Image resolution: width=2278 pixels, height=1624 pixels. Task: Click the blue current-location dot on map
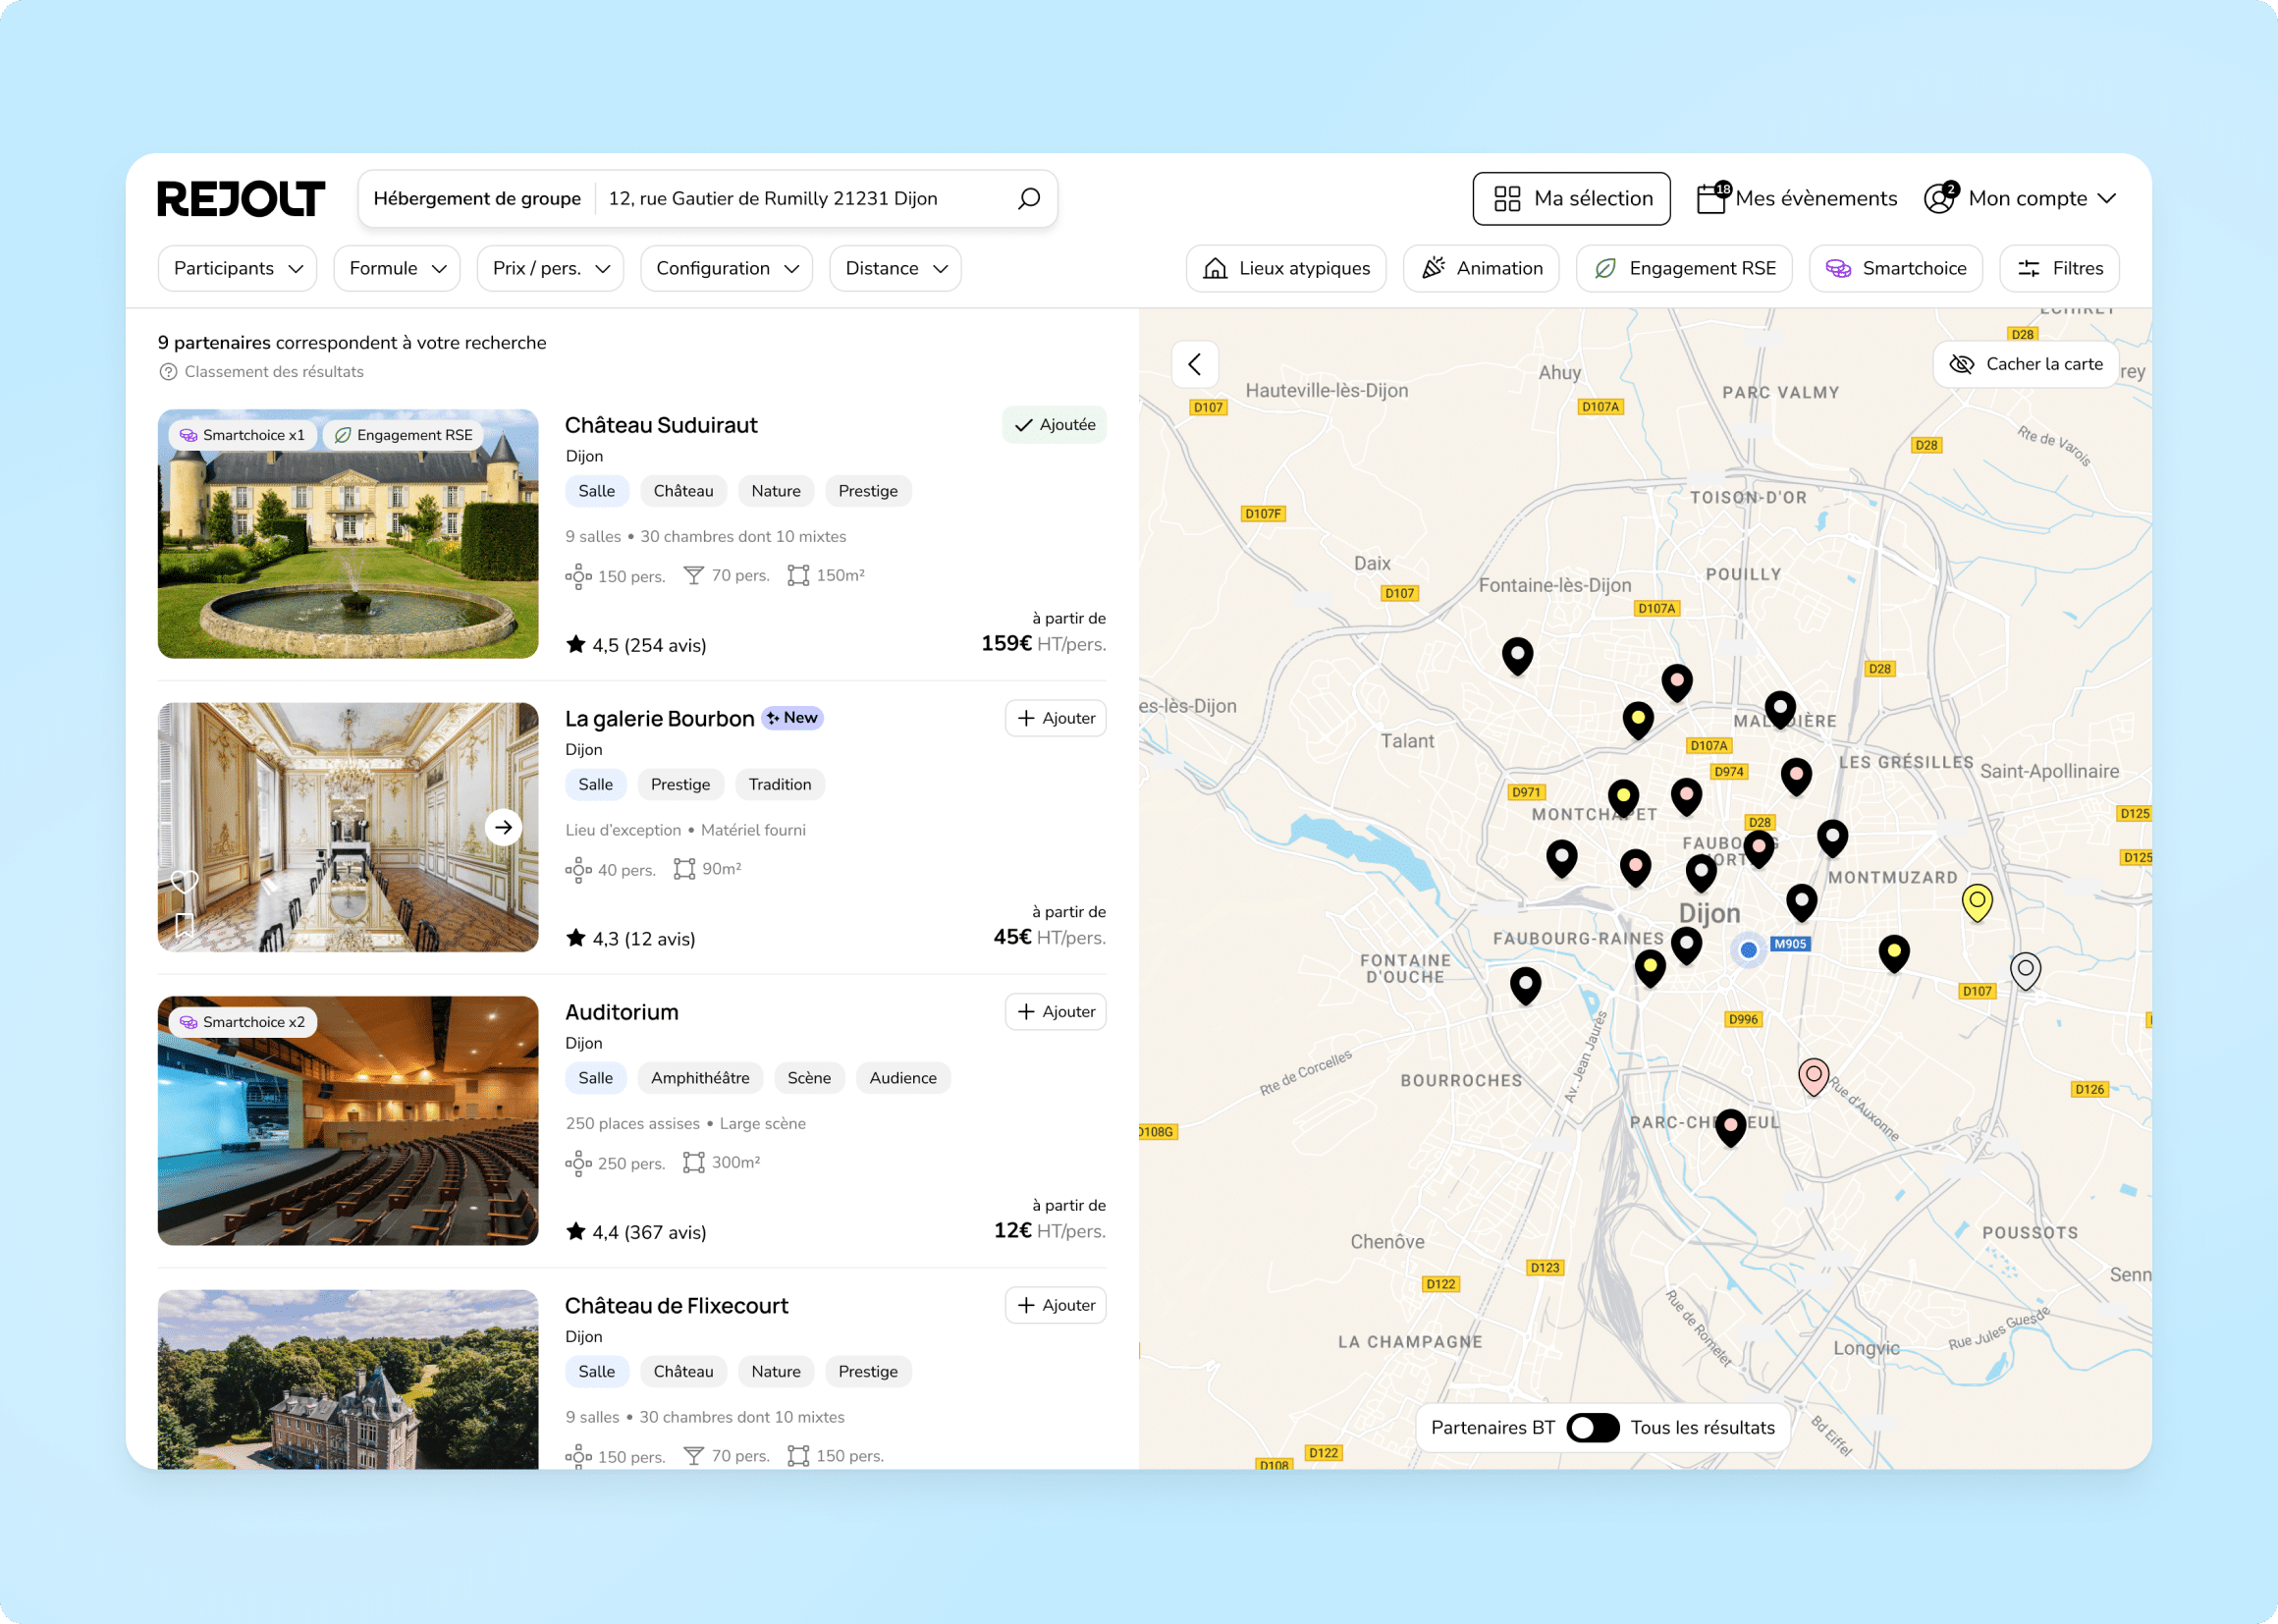click(x=1748, y=949)
